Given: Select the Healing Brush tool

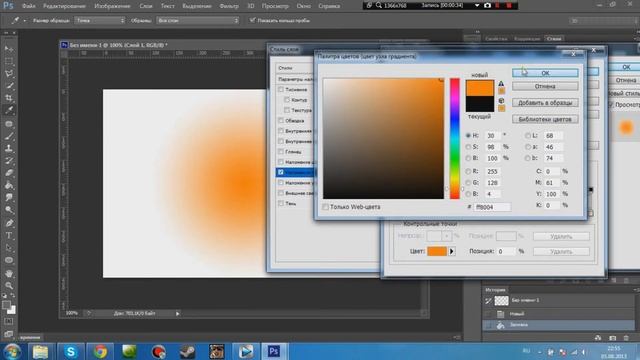Looking at the screenshot, I should click(9, 124).
